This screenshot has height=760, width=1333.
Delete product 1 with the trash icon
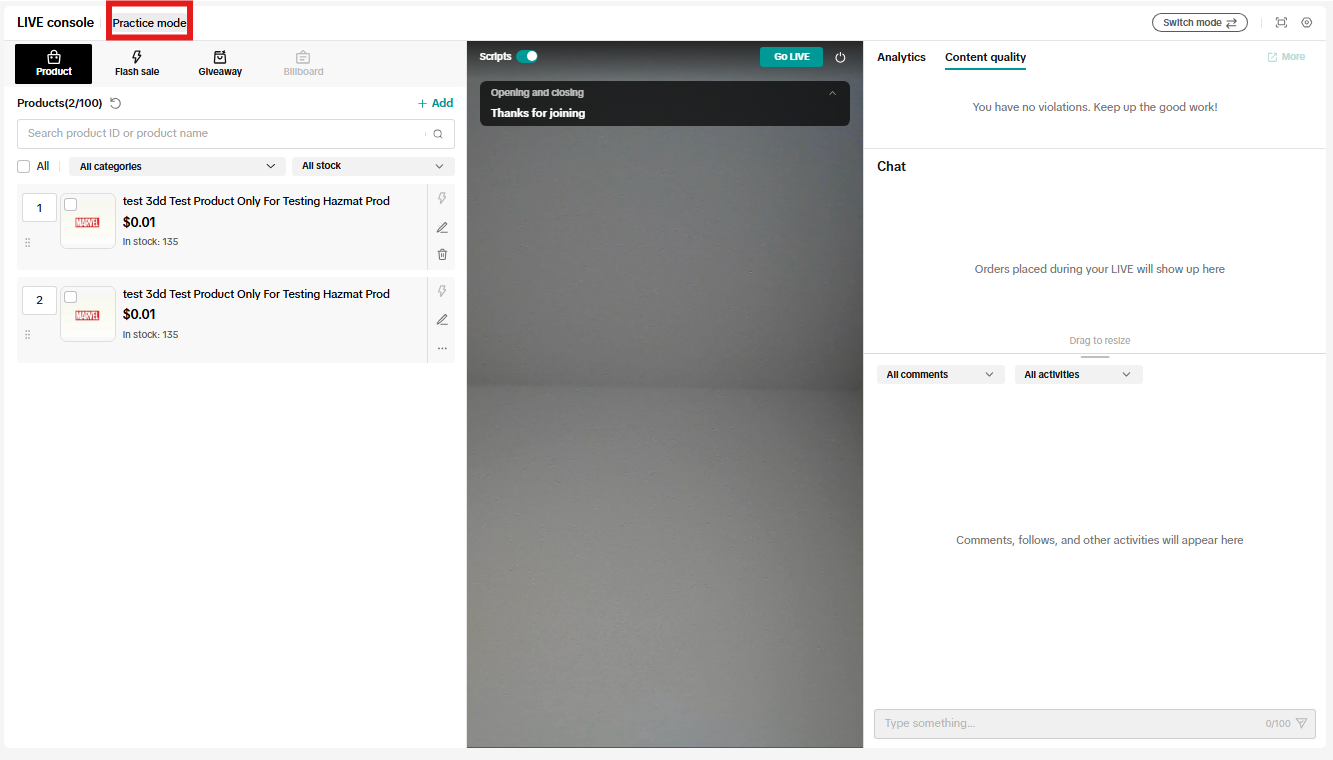point(442,255)
